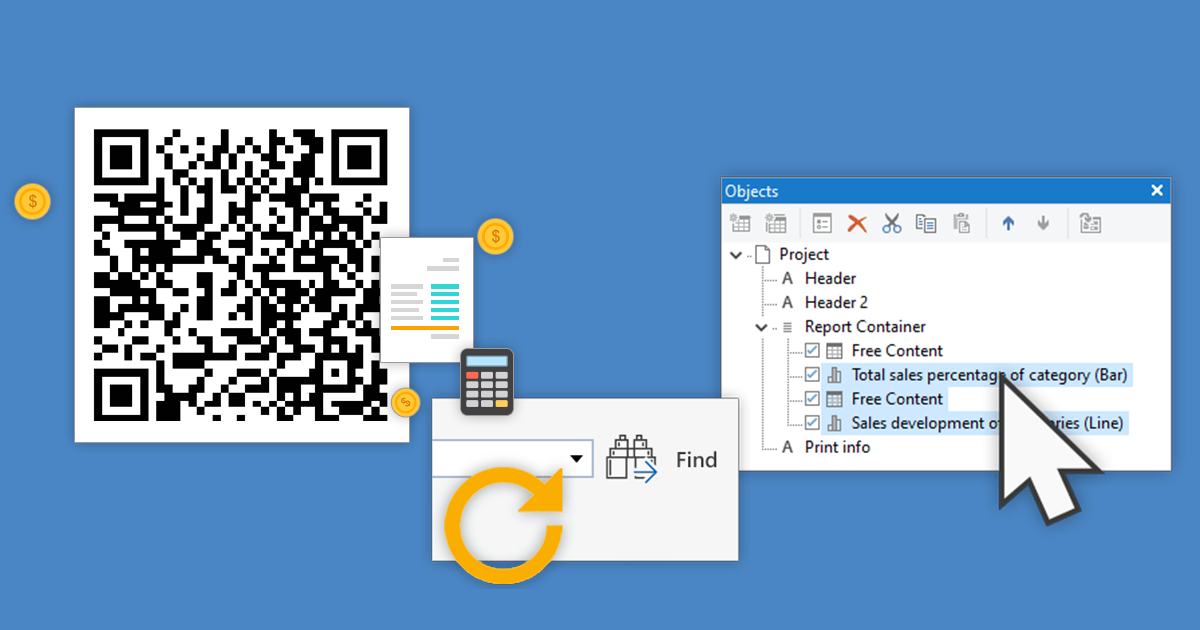Select the Sales development (Line) item text
This screenshot has height=630, width=1200.
[x=987, y=423]
